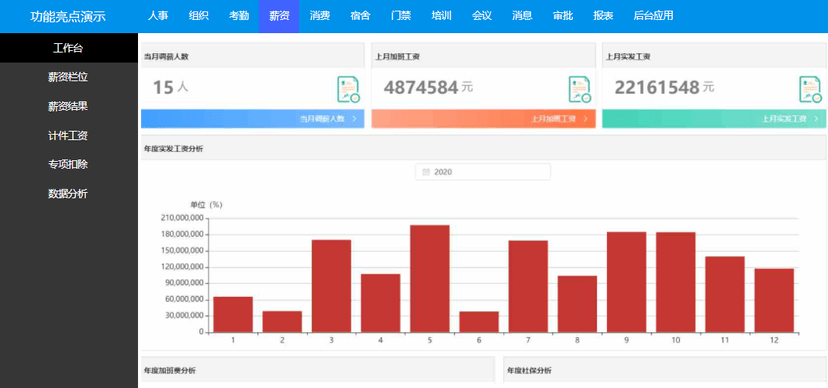
Task: Click the 年度实发工资分析 panel header
Action: [x=483, y=149]
